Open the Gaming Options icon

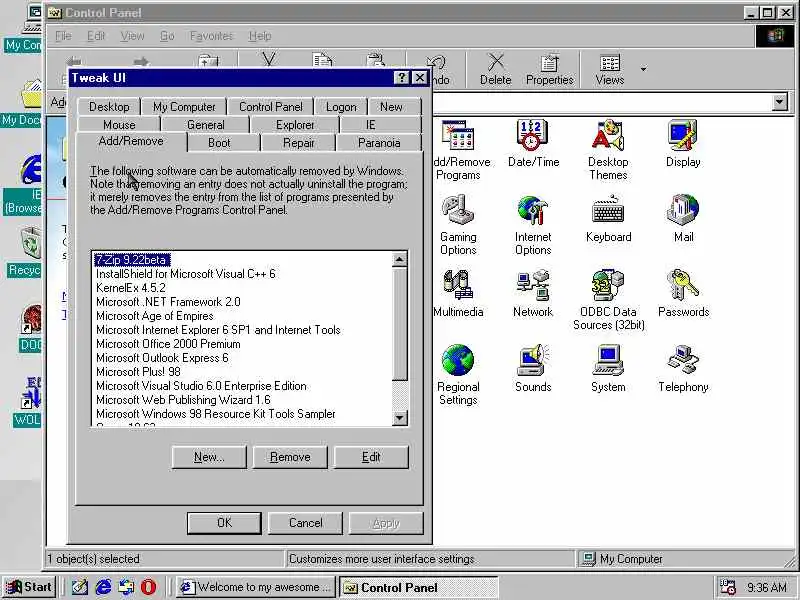tap(458, 224)
